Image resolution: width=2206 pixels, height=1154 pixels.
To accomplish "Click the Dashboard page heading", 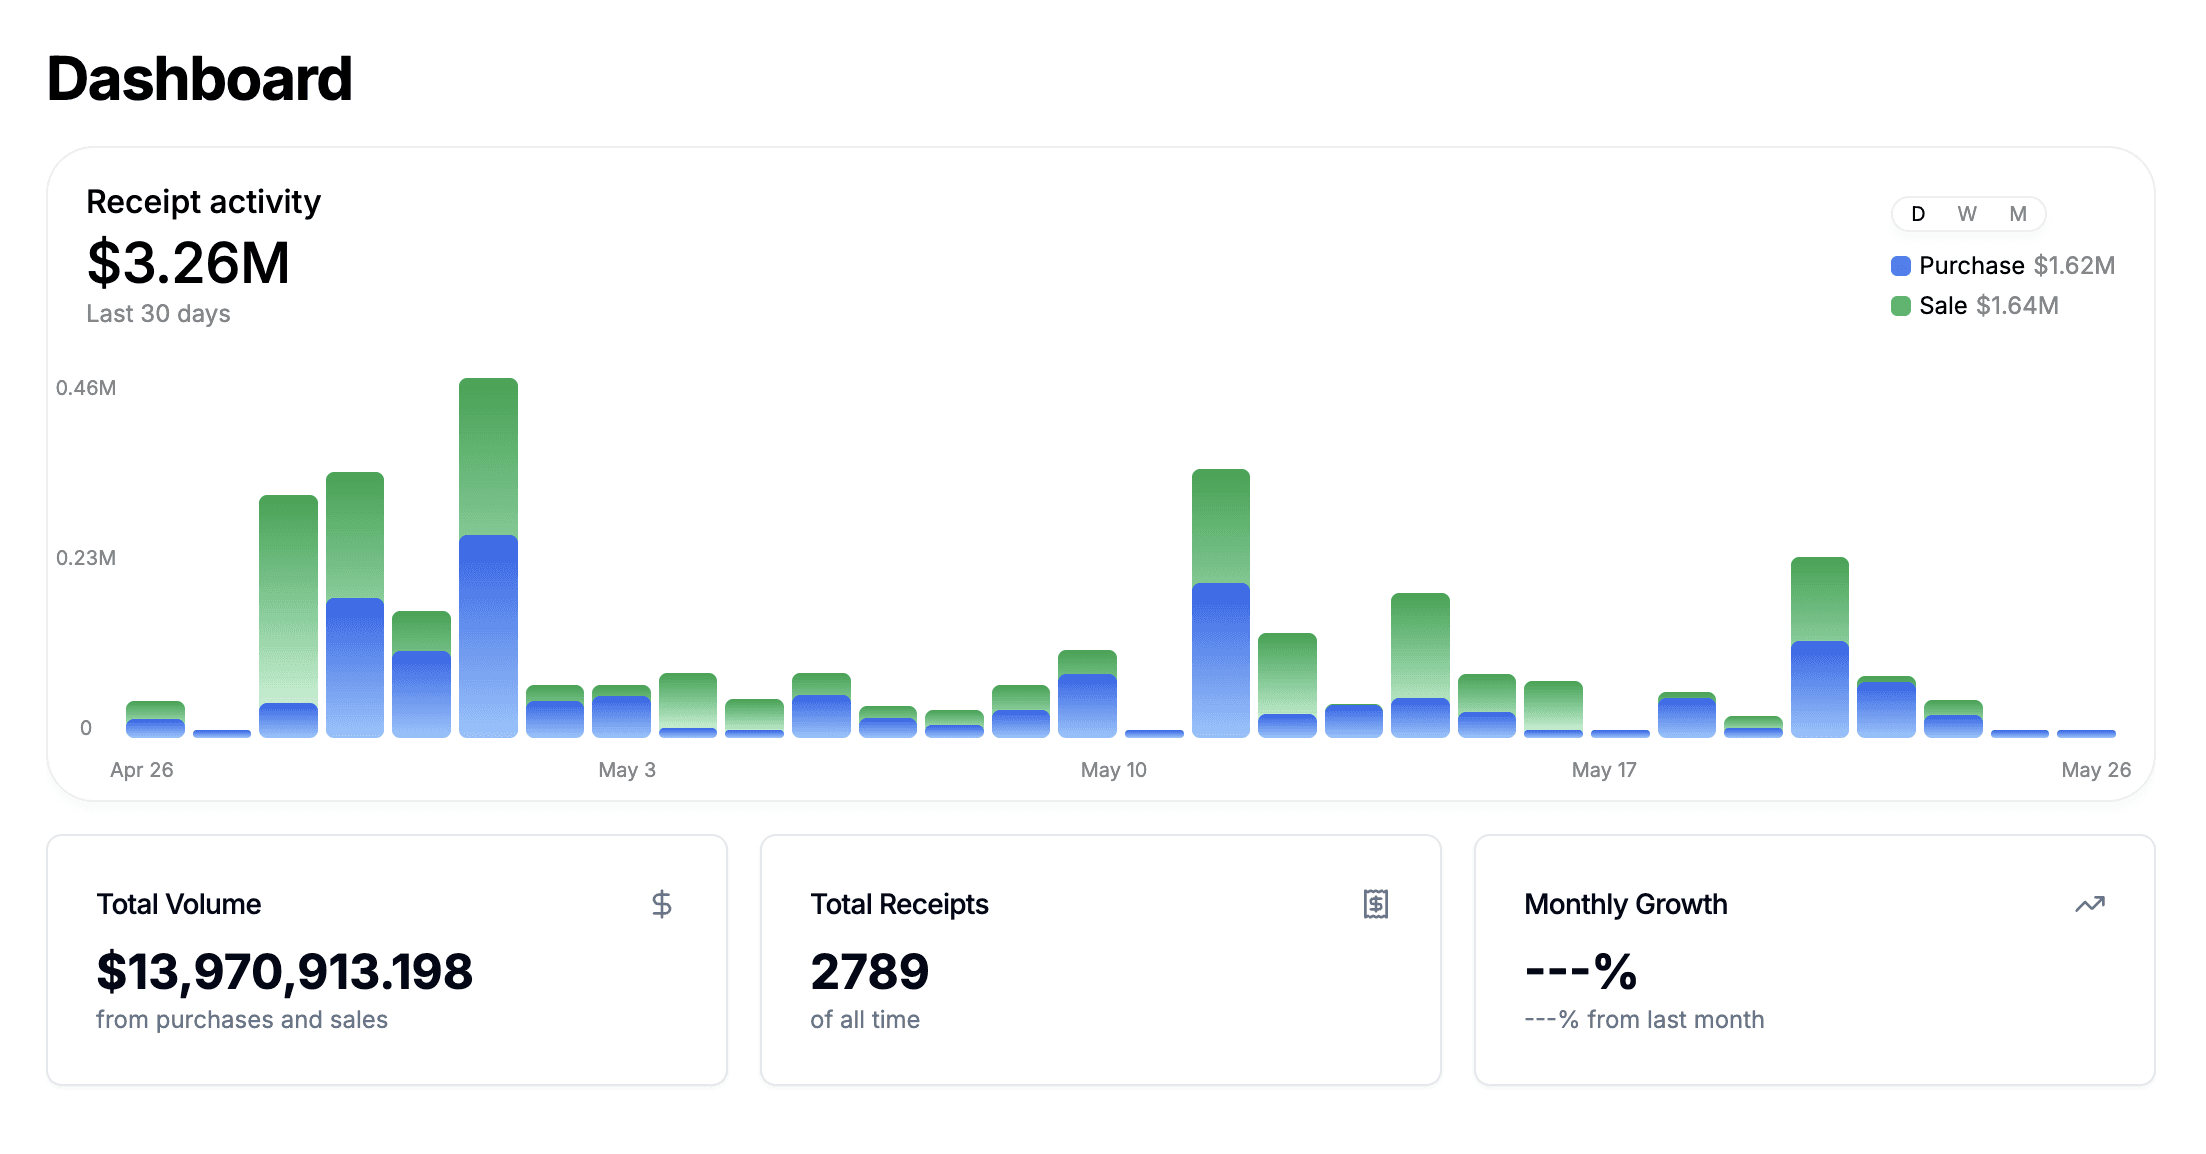I will 199,79.
